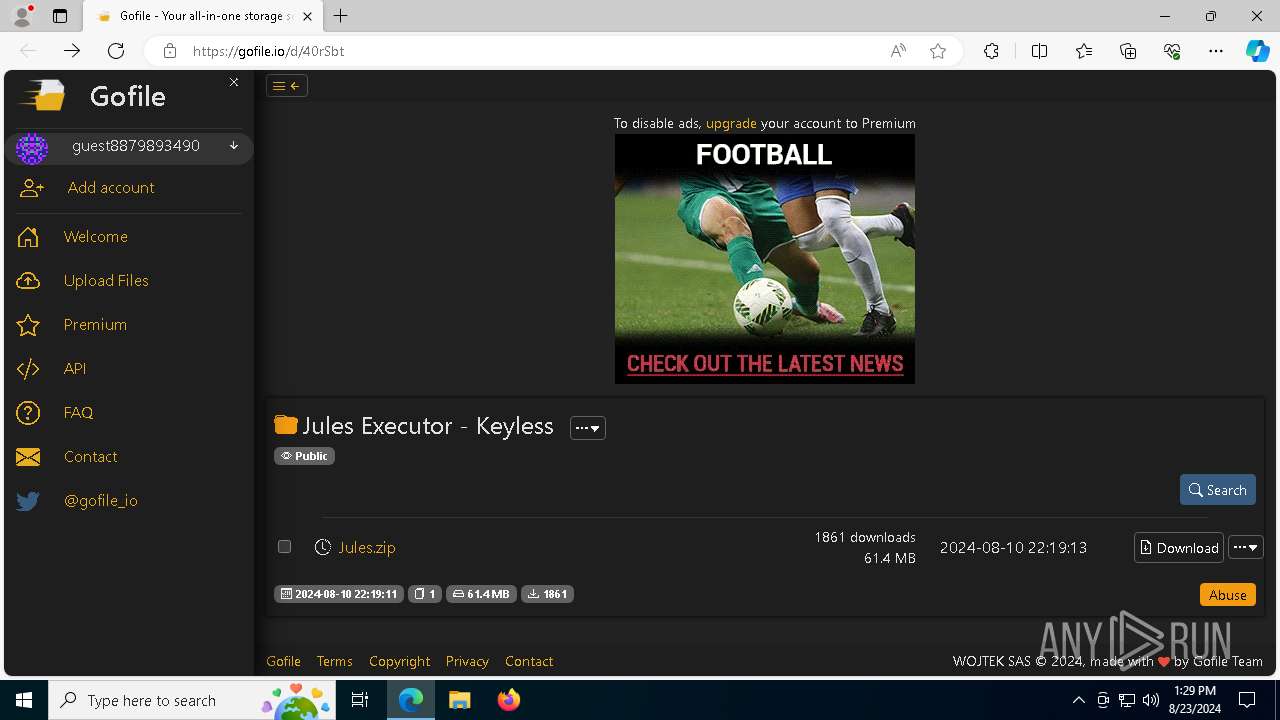Click the football ad banner image
Screen dimensions: 1280x720
[x=765, y=259]
